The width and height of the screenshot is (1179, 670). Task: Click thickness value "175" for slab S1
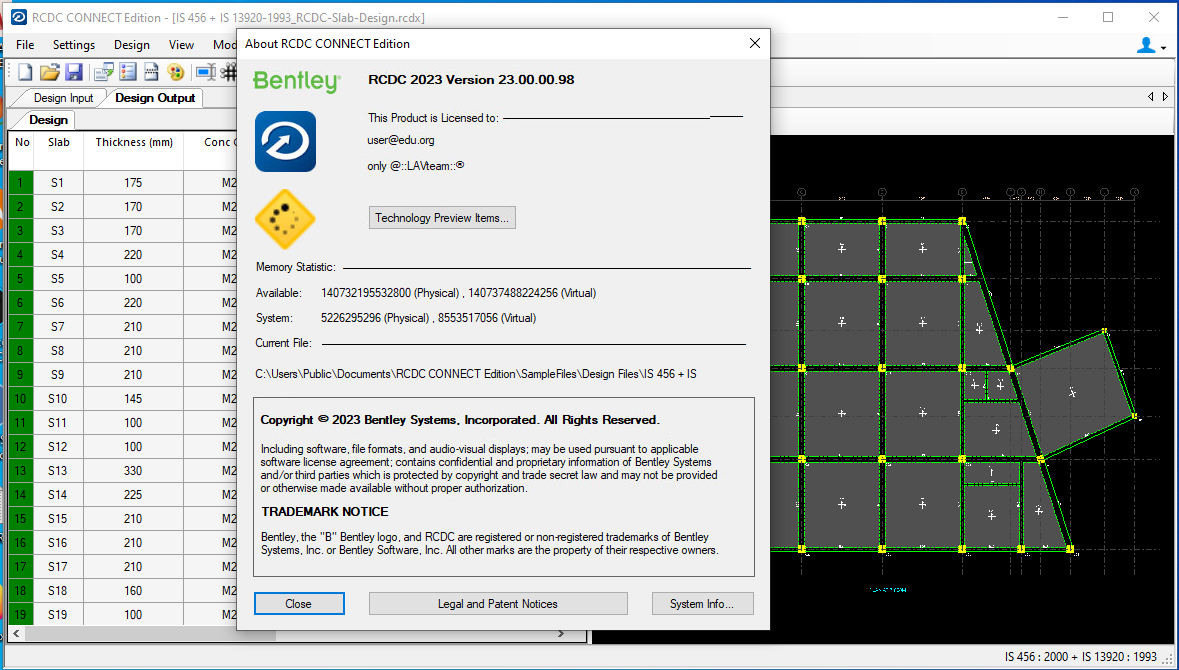[133, 183]
